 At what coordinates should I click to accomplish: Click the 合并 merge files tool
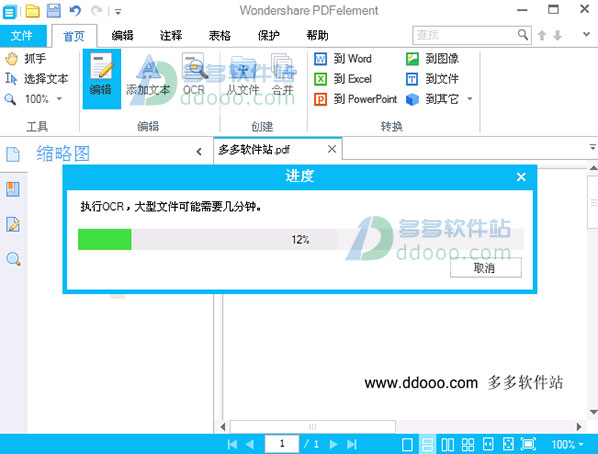click(282, 75)
